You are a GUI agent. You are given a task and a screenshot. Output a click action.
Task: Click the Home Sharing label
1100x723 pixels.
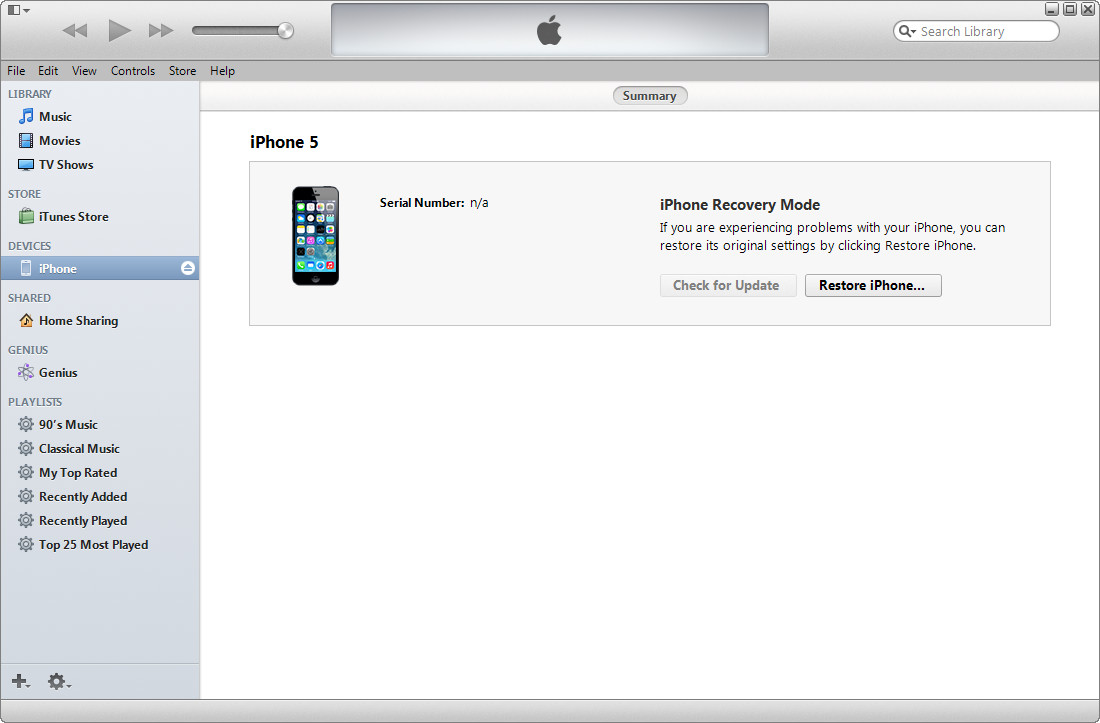coord(79,320)
